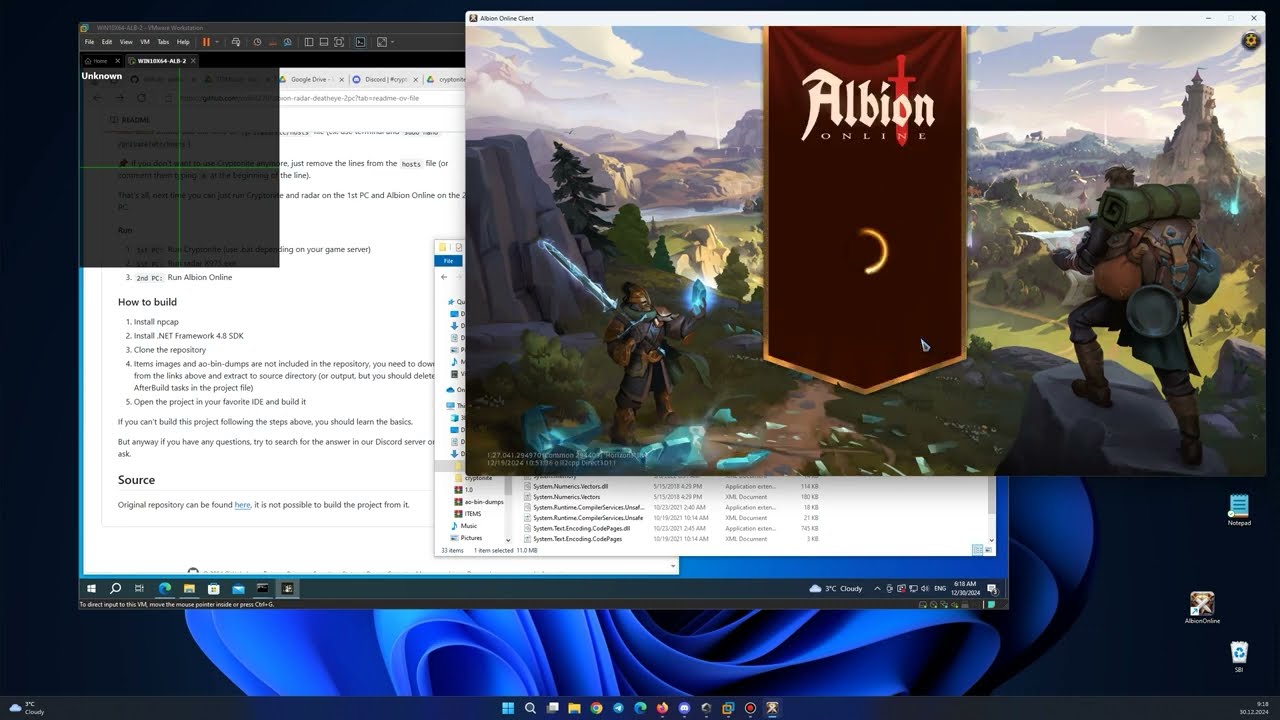
Task: Open the Edit menu in VMware Workstation
Action: pos(107,42)
